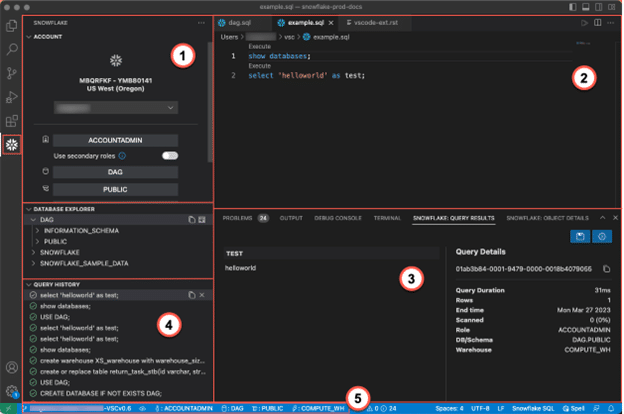Viewport: 624px width, 414px height.
Task: Open the Explorer view in activity bar
Action: coord(12,26)
